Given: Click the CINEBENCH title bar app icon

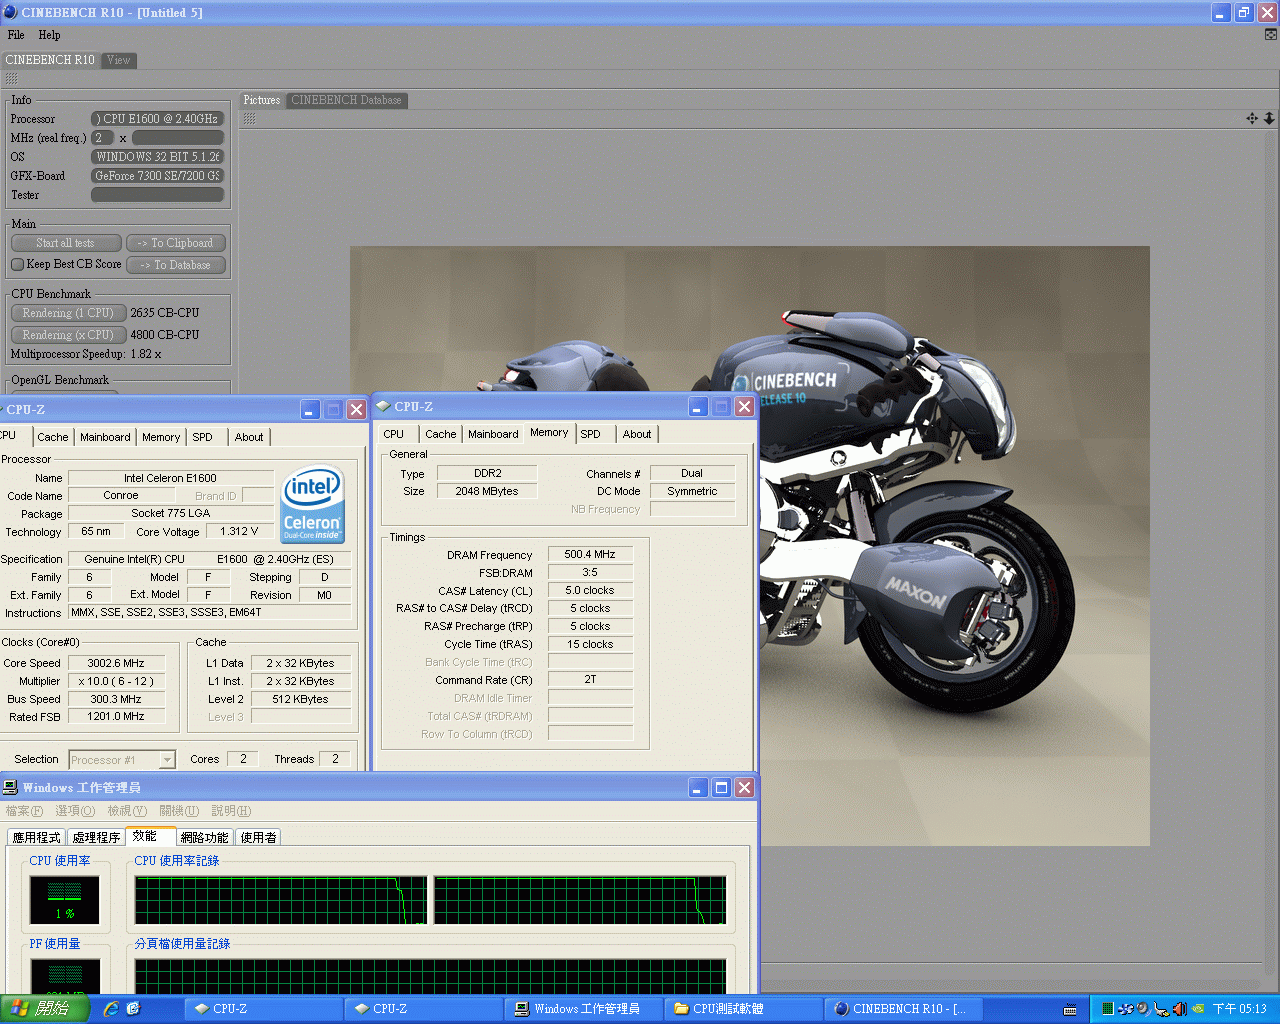Looking at the screenshot, I should (x=10, y=12).
